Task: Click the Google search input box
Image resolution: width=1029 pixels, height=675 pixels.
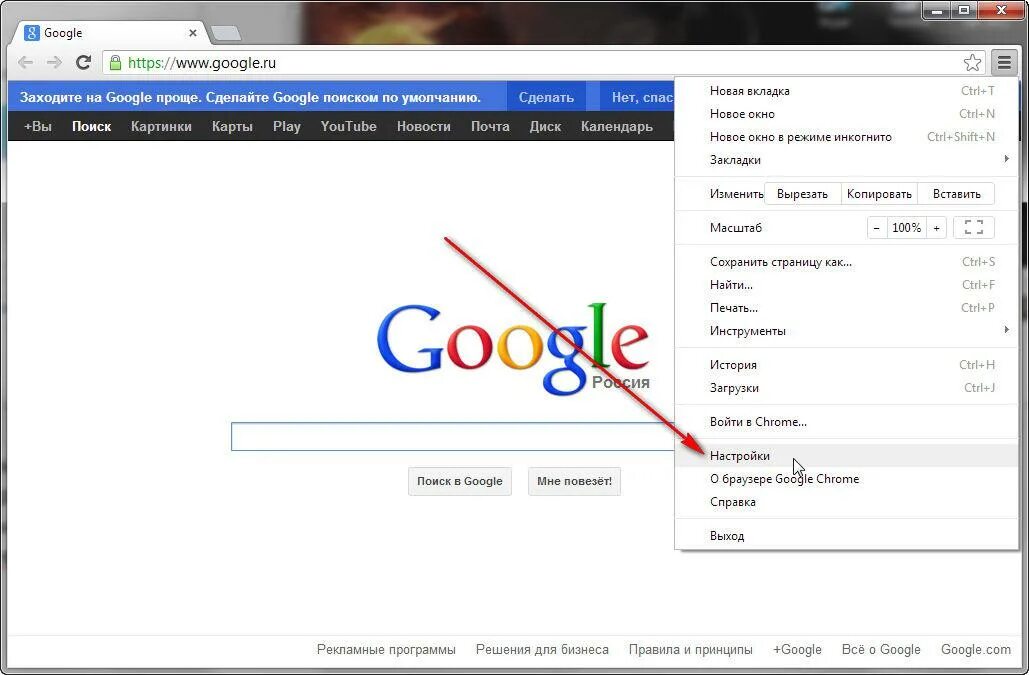Action: tap(453, 436)
